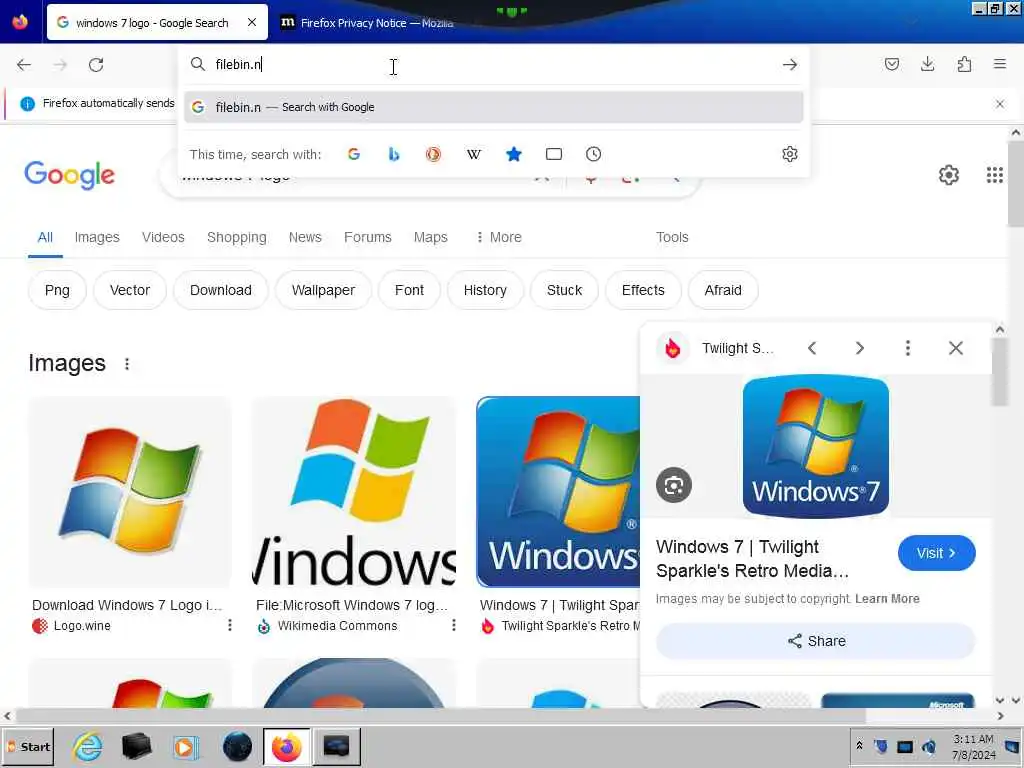The image size is (1024, 768).
Task: Select the Afraid filter chip
Action: coord(723,290)
